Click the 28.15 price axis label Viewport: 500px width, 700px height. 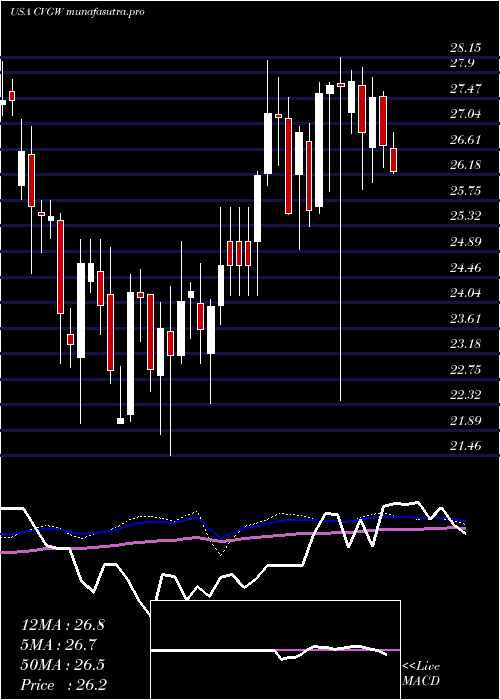466,48
